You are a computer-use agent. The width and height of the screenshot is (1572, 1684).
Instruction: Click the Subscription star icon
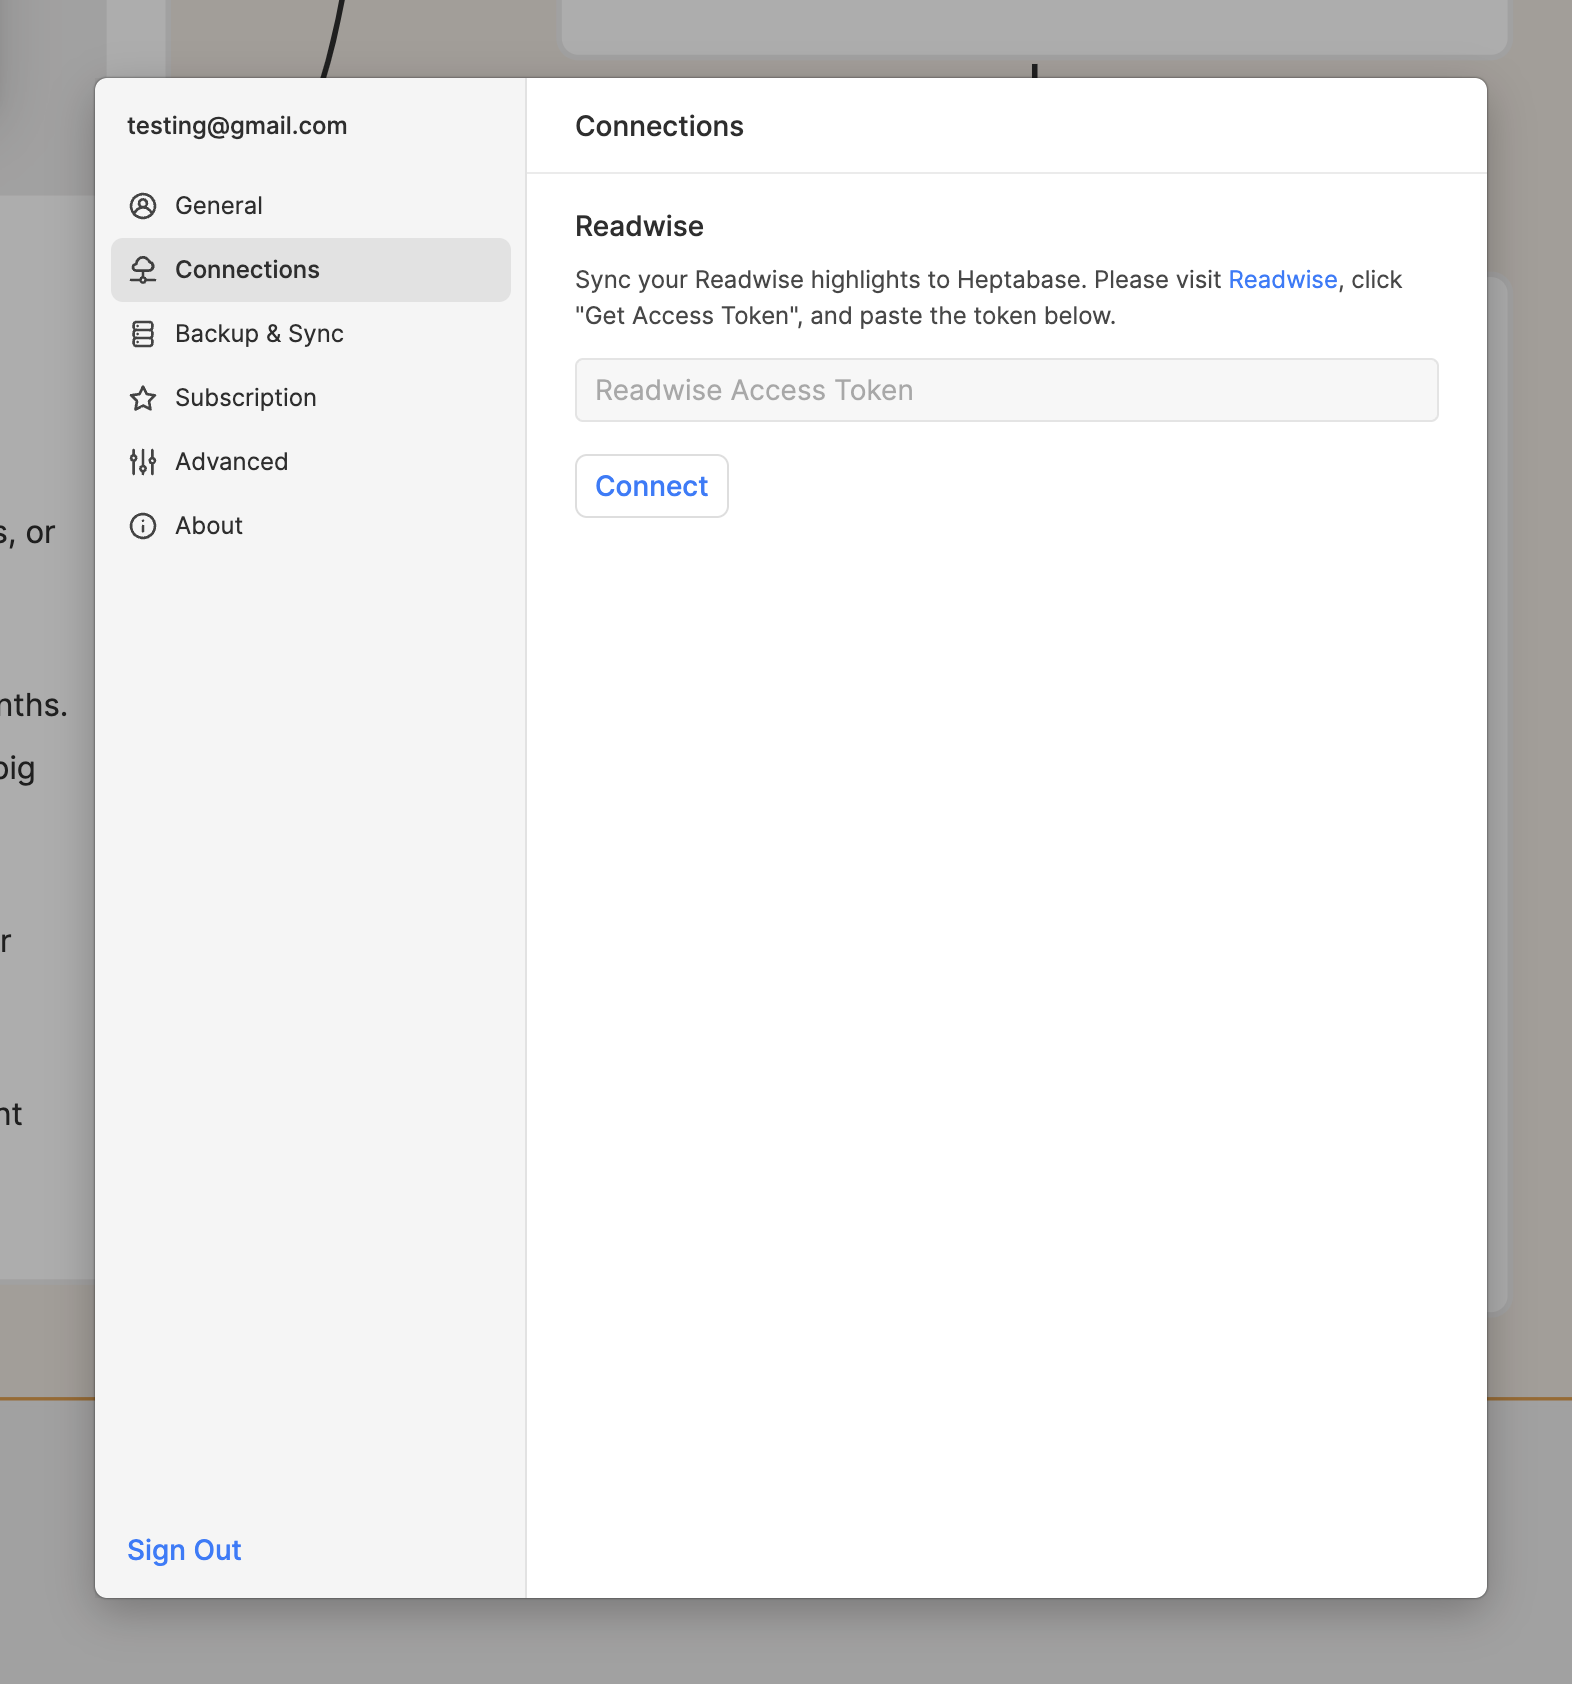point(143,398)
